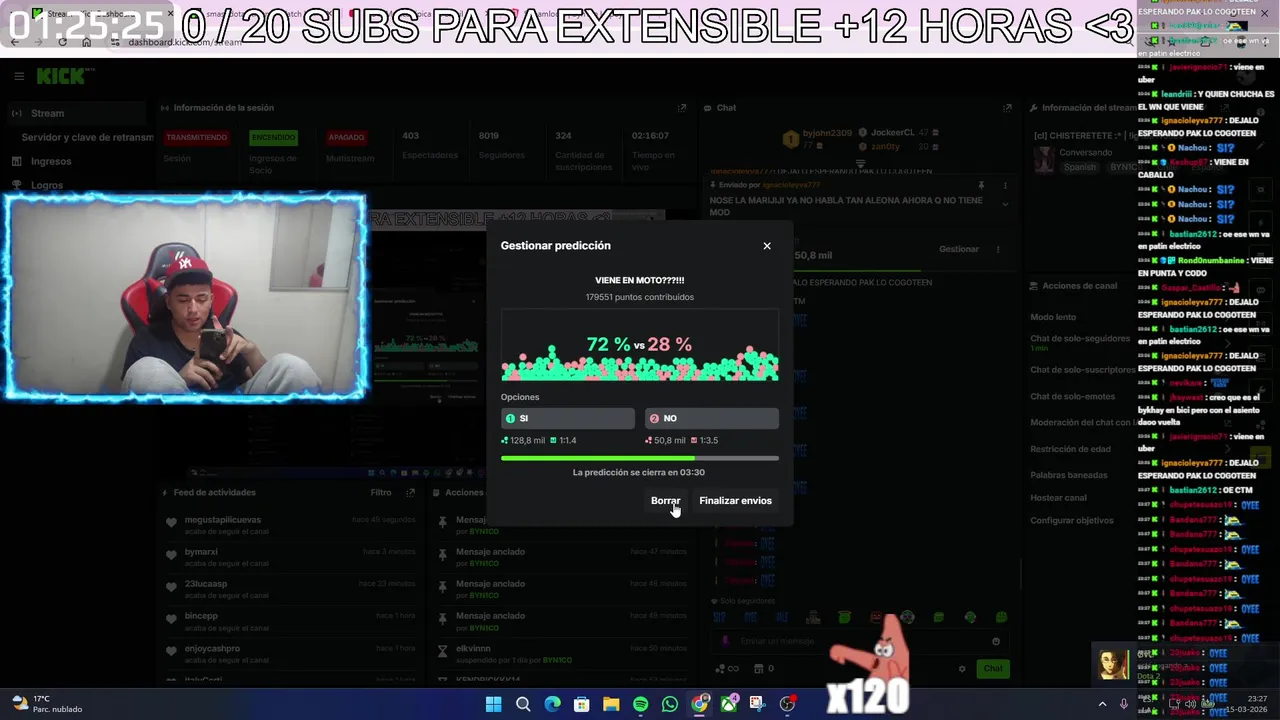Pop out the Información de la sesión panel
This screenshot has height=720, width=1280.
pos(682,108)
